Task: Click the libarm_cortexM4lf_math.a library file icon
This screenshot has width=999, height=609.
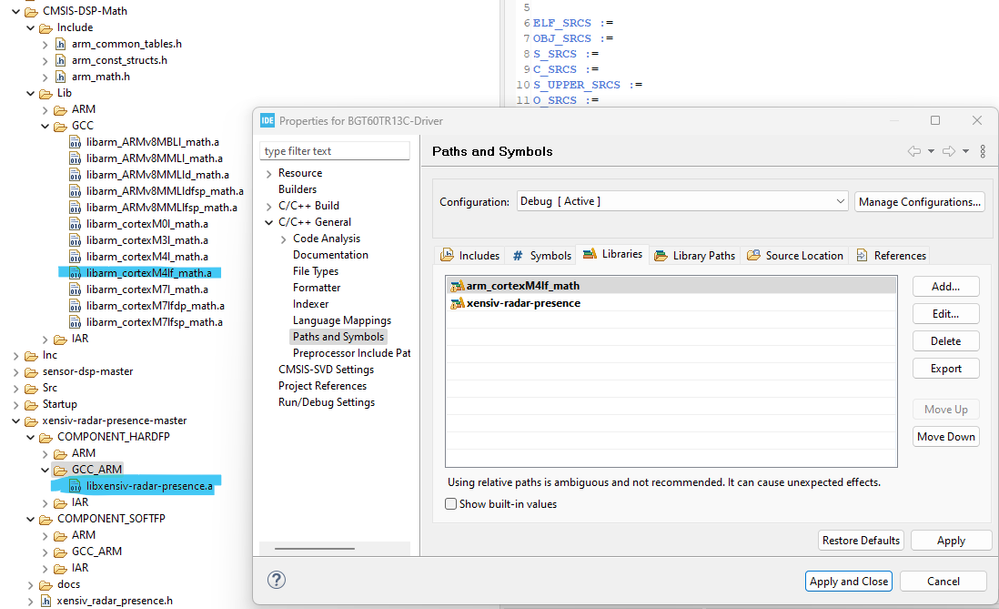Action: click(x=75, y=273)
